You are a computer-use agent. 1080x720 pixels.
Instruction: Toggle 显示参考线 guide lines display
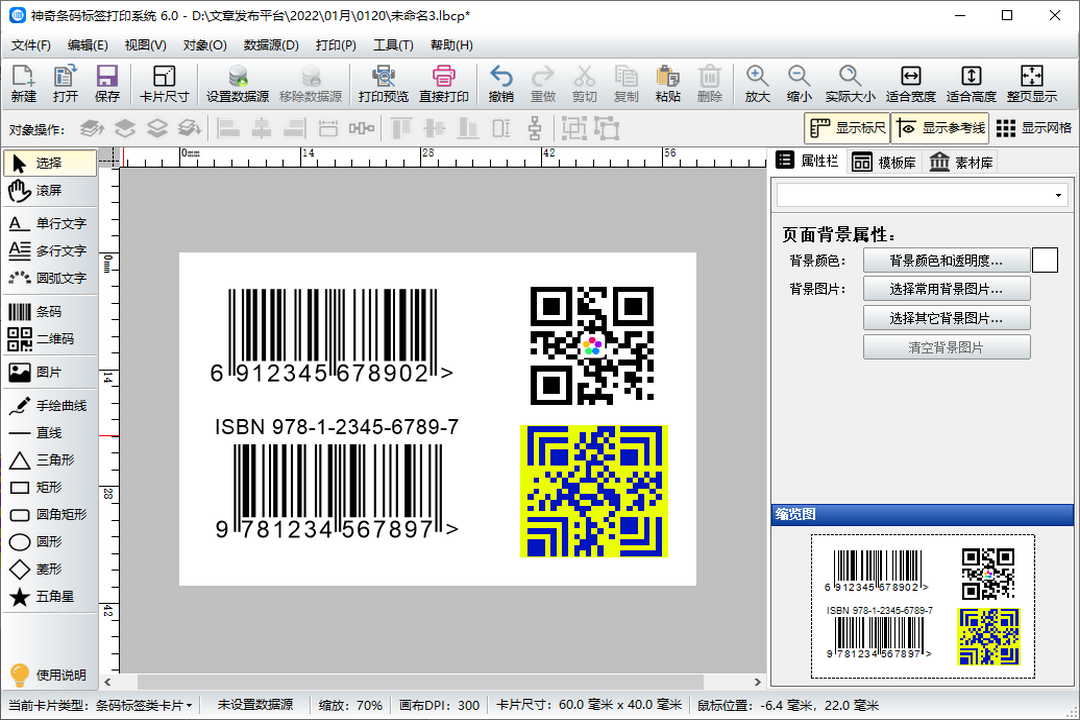(x=939, y=128)
